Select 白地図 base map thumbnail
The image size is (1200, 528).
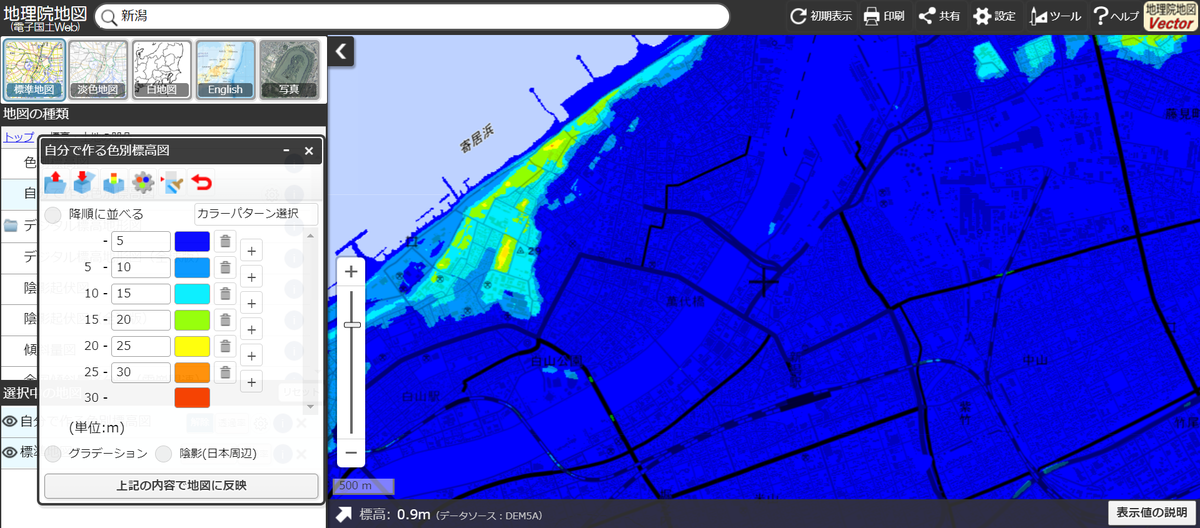162,70
